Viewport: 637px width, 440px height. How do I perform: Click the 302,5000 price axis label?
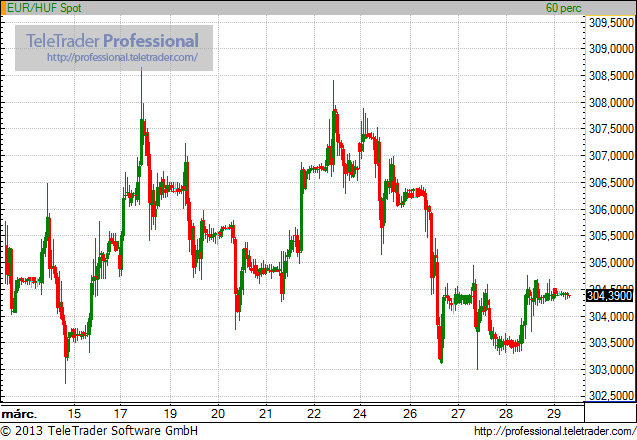coord(611,396)
